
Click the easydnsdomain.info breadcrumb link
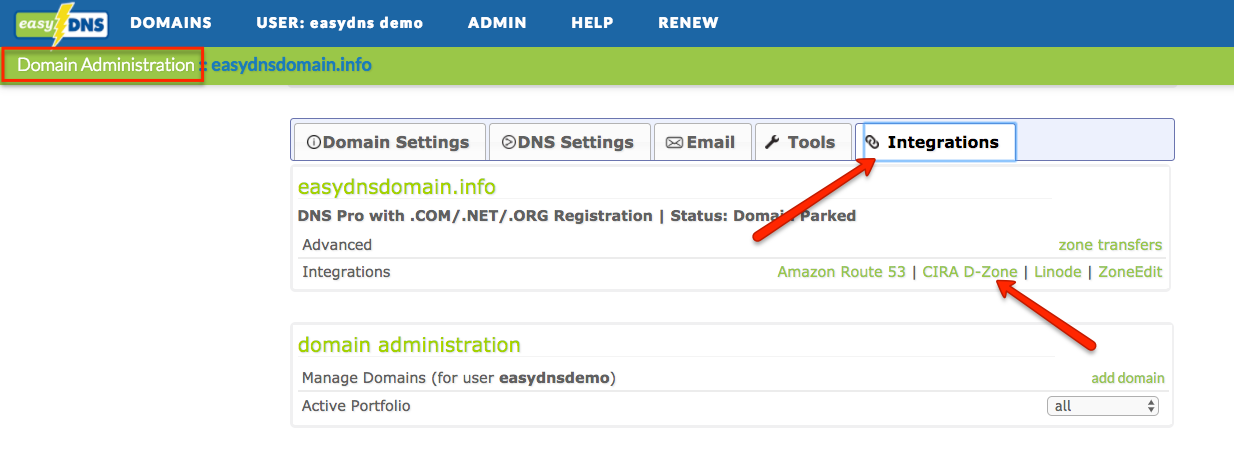pos(291,65)
